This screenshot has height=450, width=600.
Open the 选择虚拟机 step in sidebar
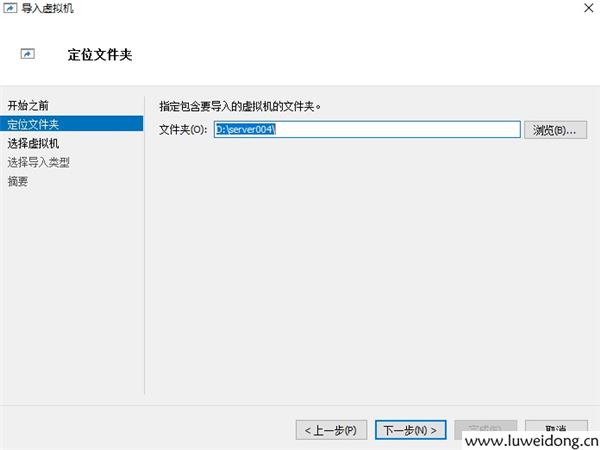pos(34,143)
